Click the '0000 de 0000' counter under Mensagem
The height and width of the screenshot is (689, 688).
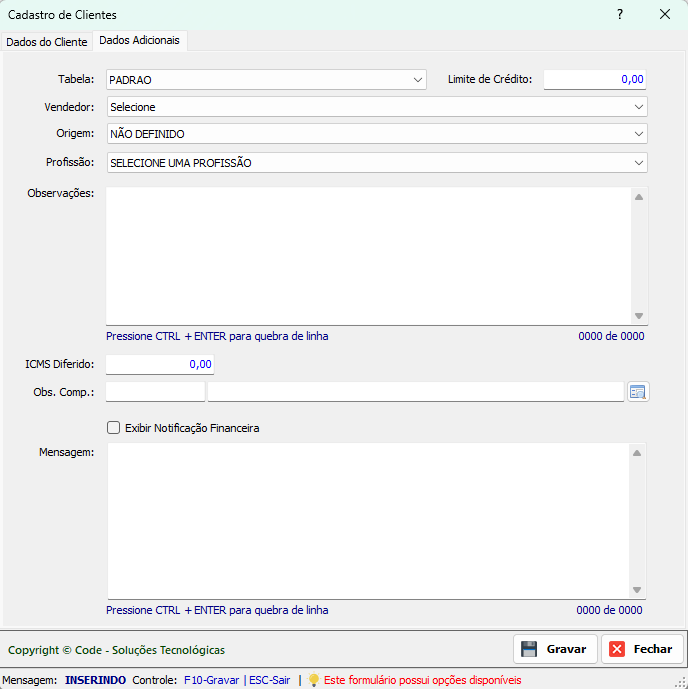pos(609,610)
